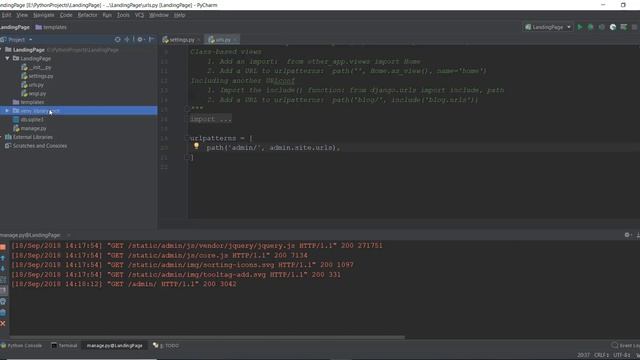Open the LandingPage run configuration dropdown

pyautogui.click(x=548, y=27)
